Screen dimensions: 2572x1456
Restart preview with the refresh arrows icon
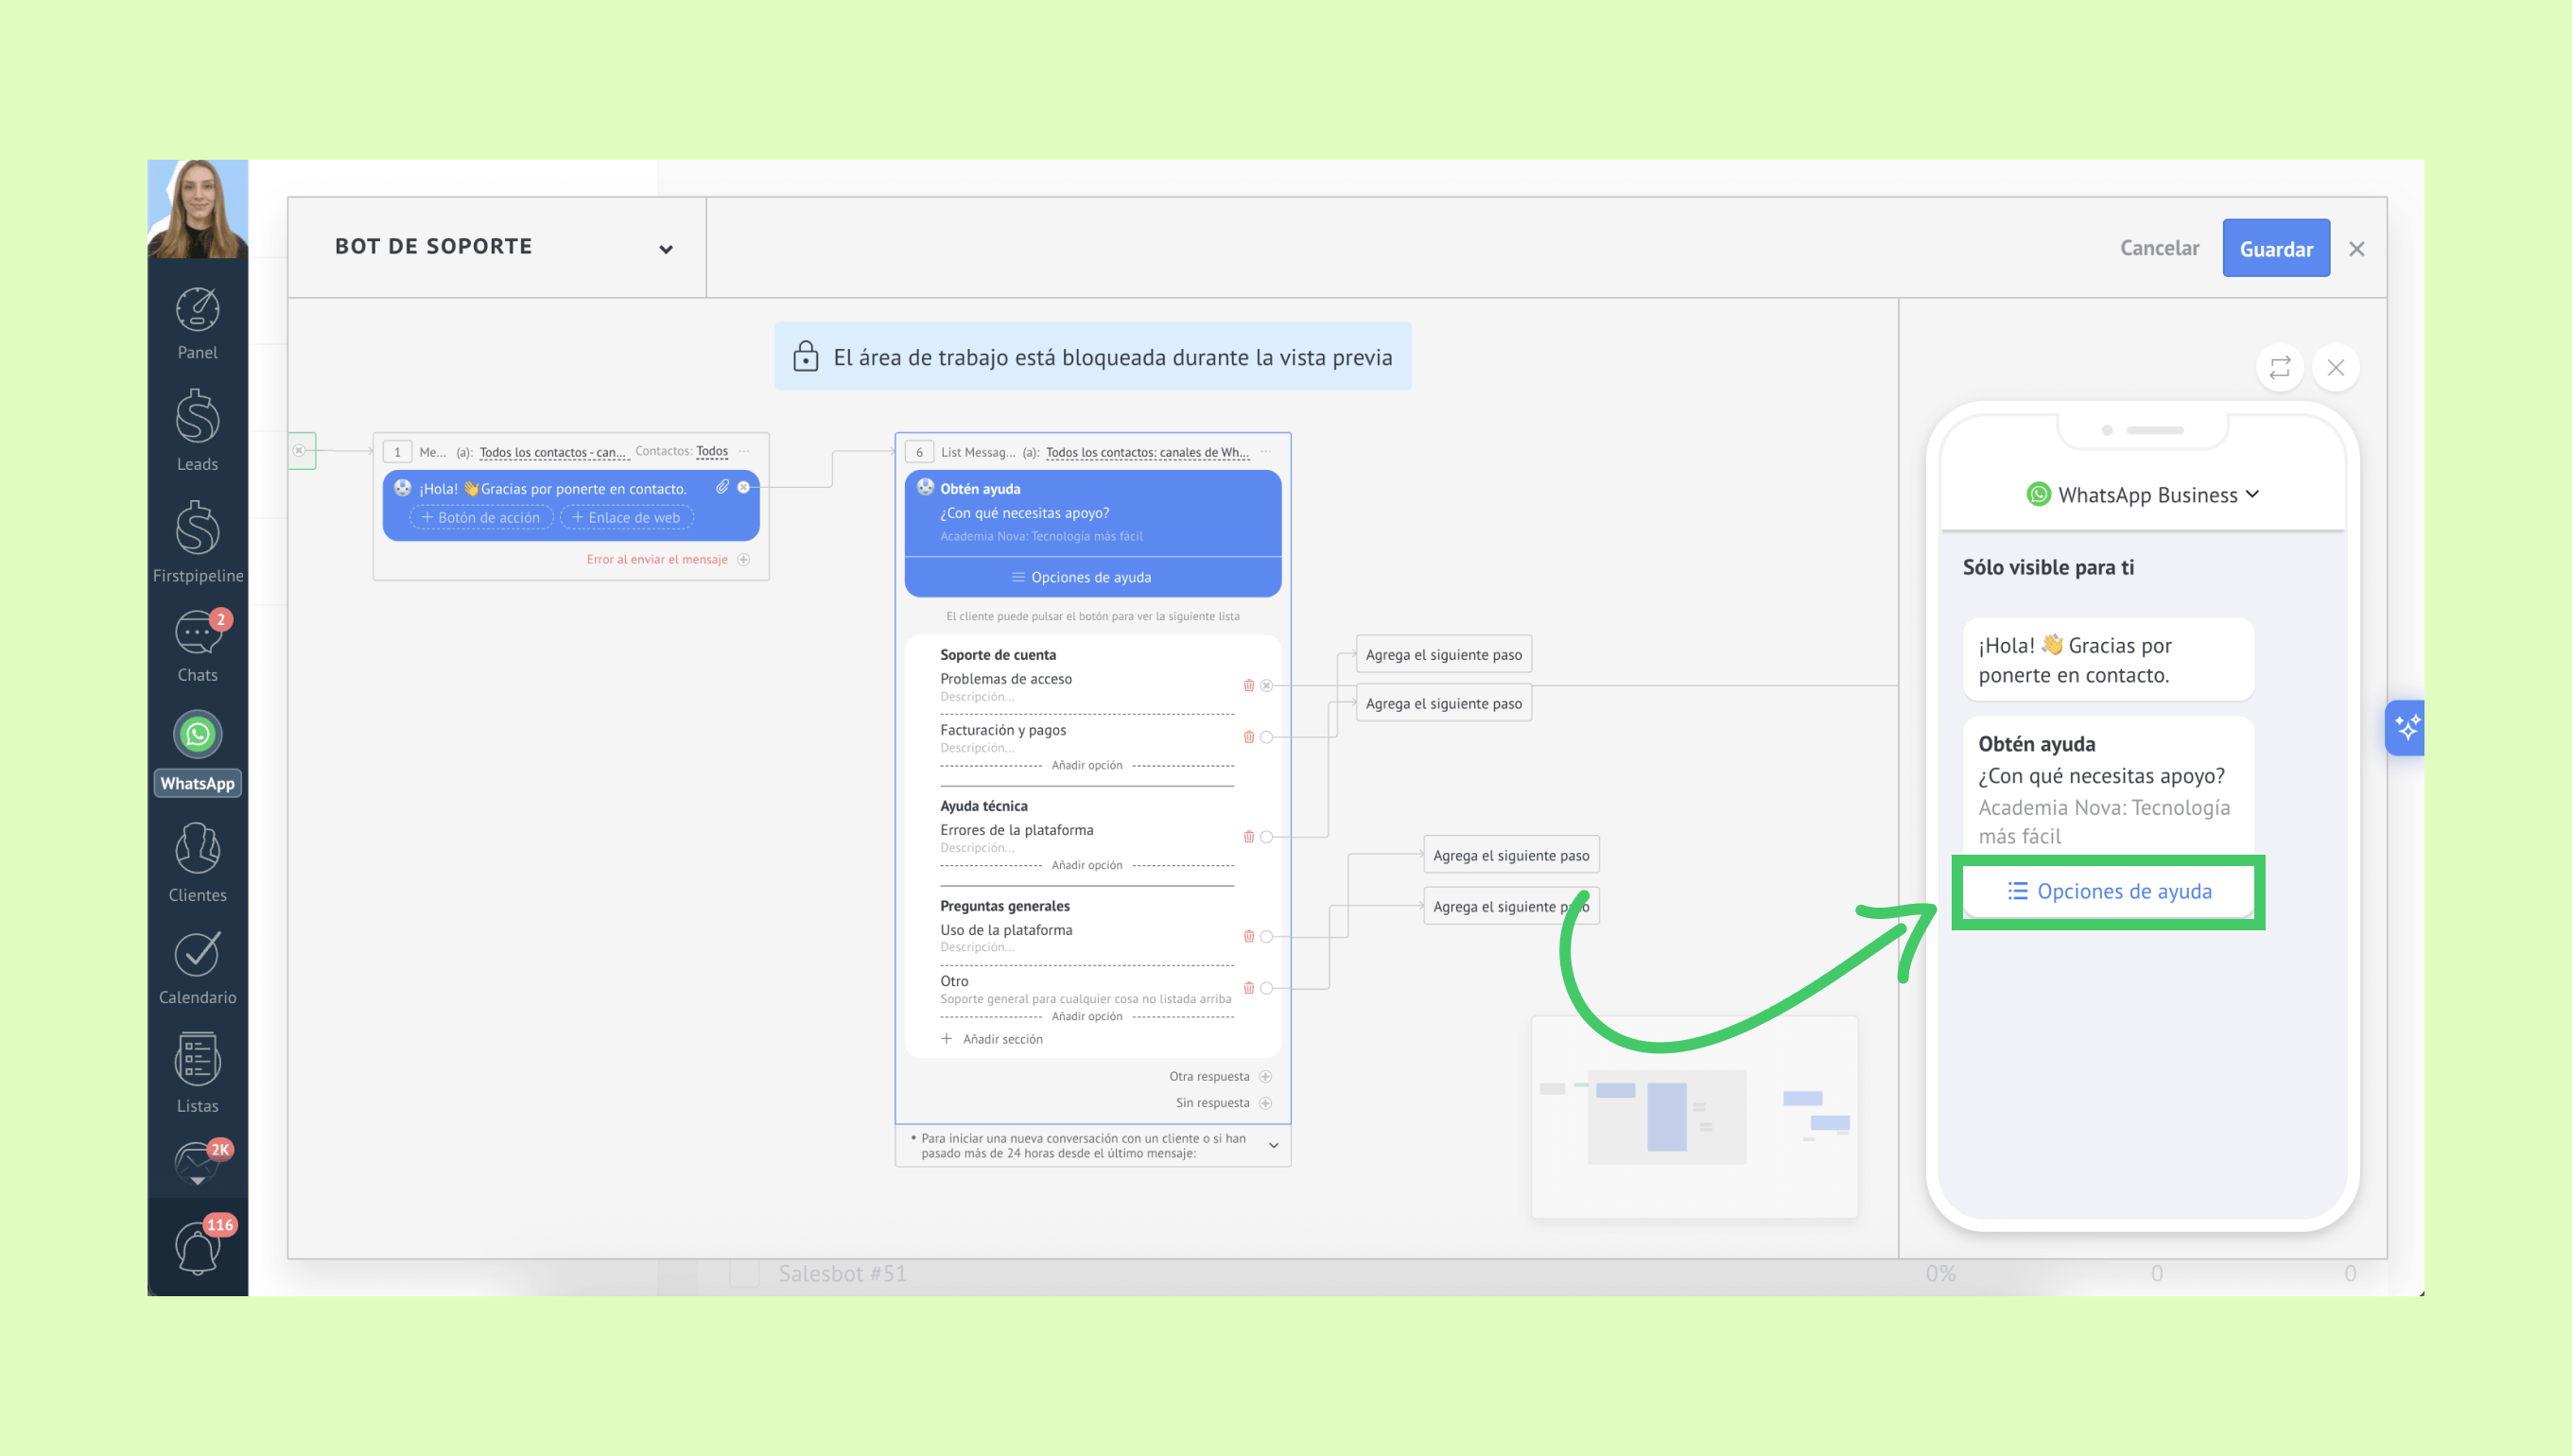(2279, 368)
